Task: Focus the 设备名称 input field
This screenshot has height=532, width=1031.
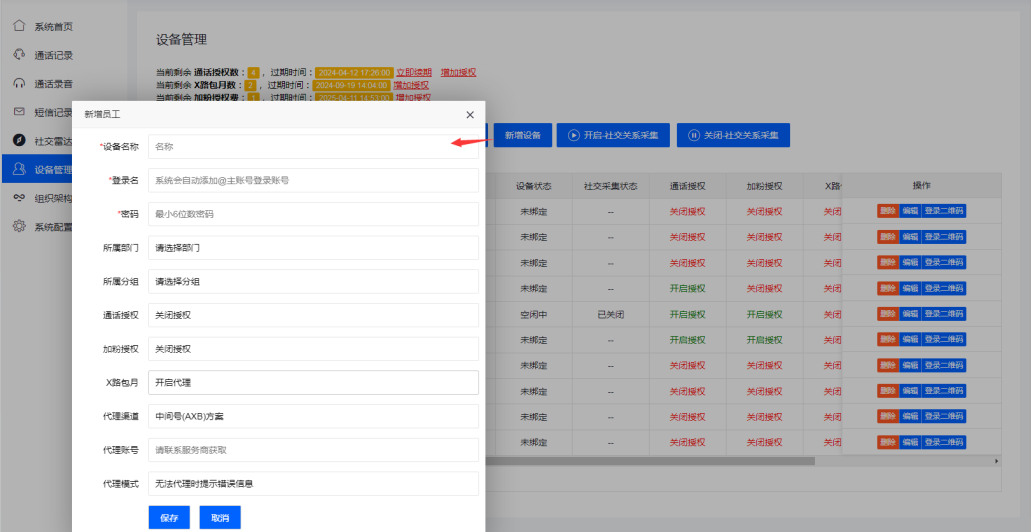Action: [312, 146]
